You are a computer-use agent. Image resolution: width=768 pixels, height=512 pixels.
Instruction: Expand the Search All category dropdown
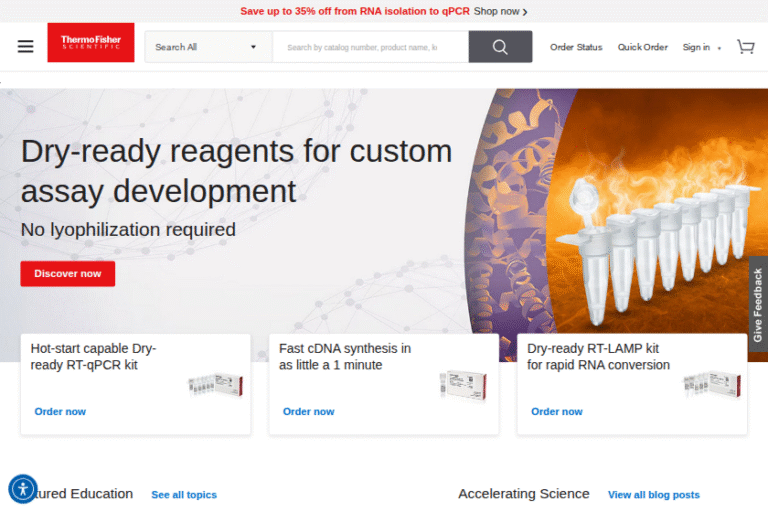207,47
